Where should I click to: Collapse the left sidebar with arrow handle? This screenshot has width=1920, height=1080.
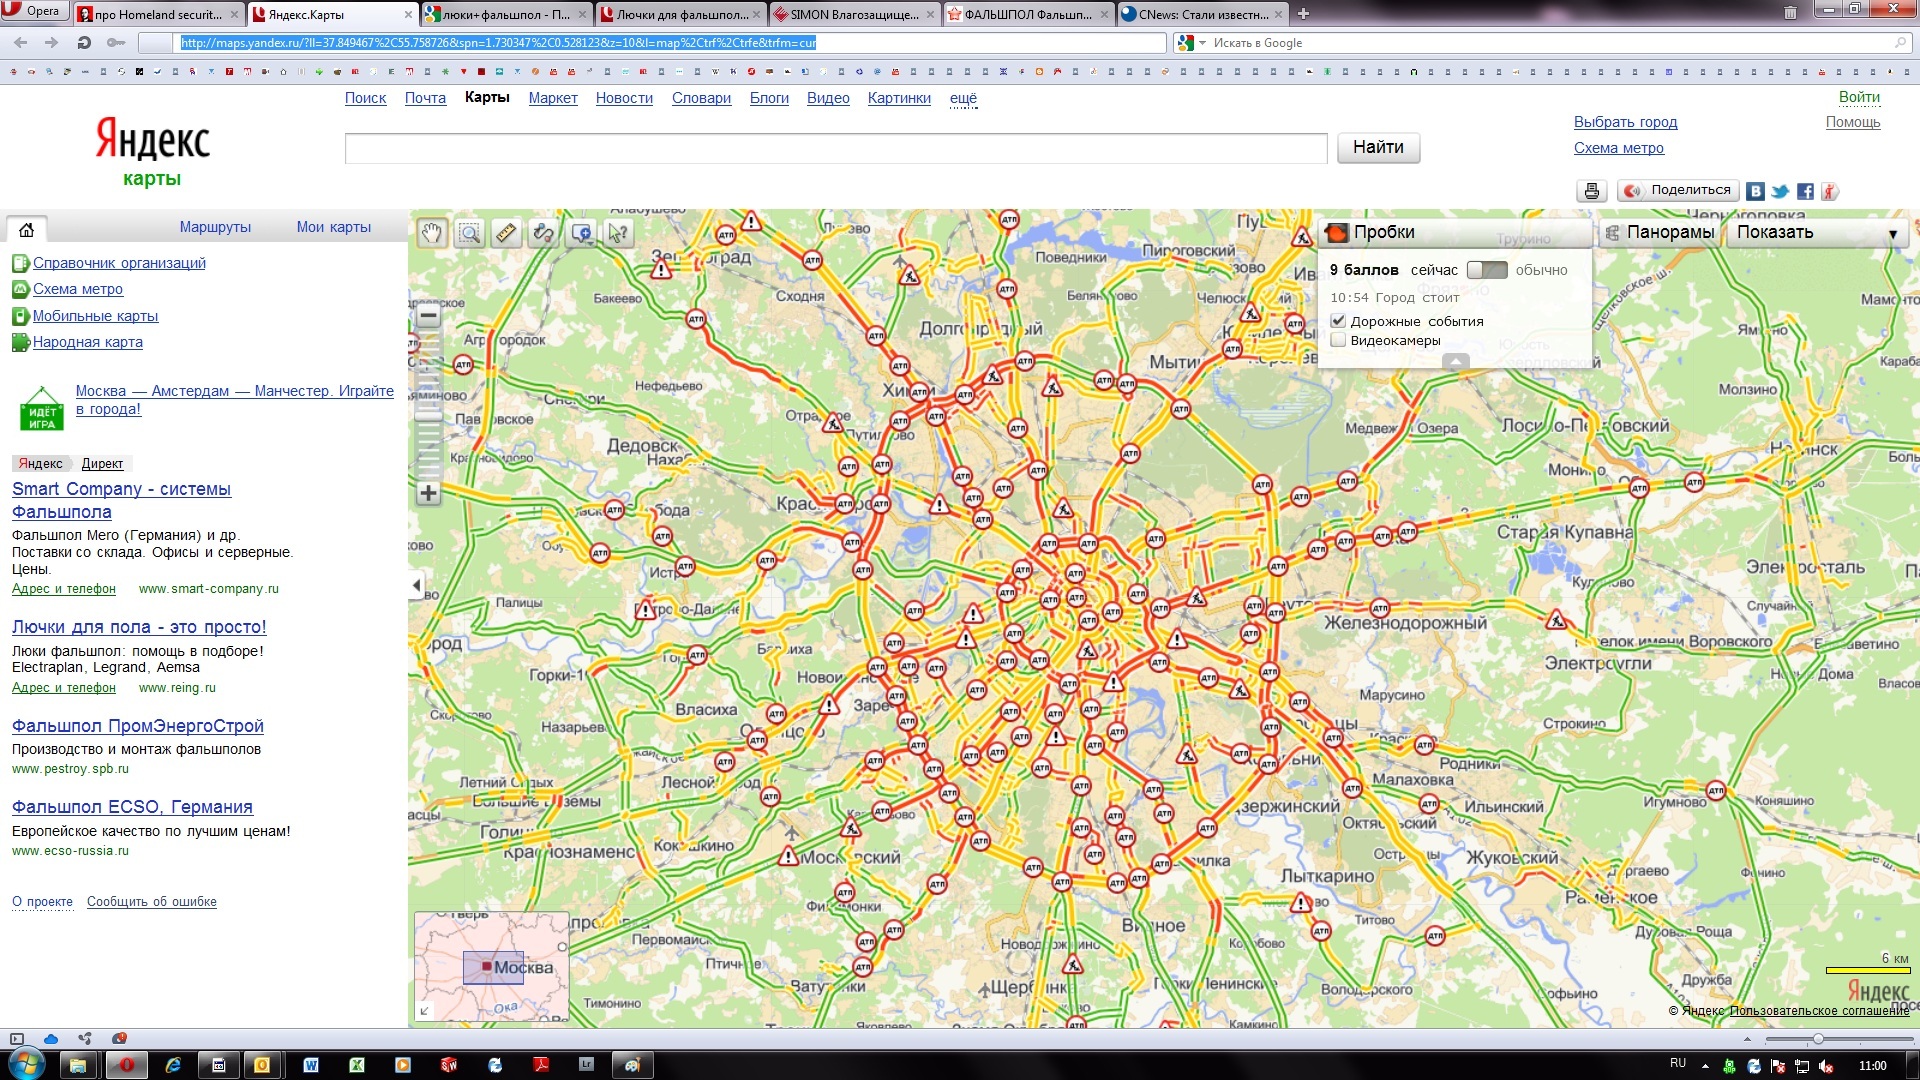[x=417, y=586]
